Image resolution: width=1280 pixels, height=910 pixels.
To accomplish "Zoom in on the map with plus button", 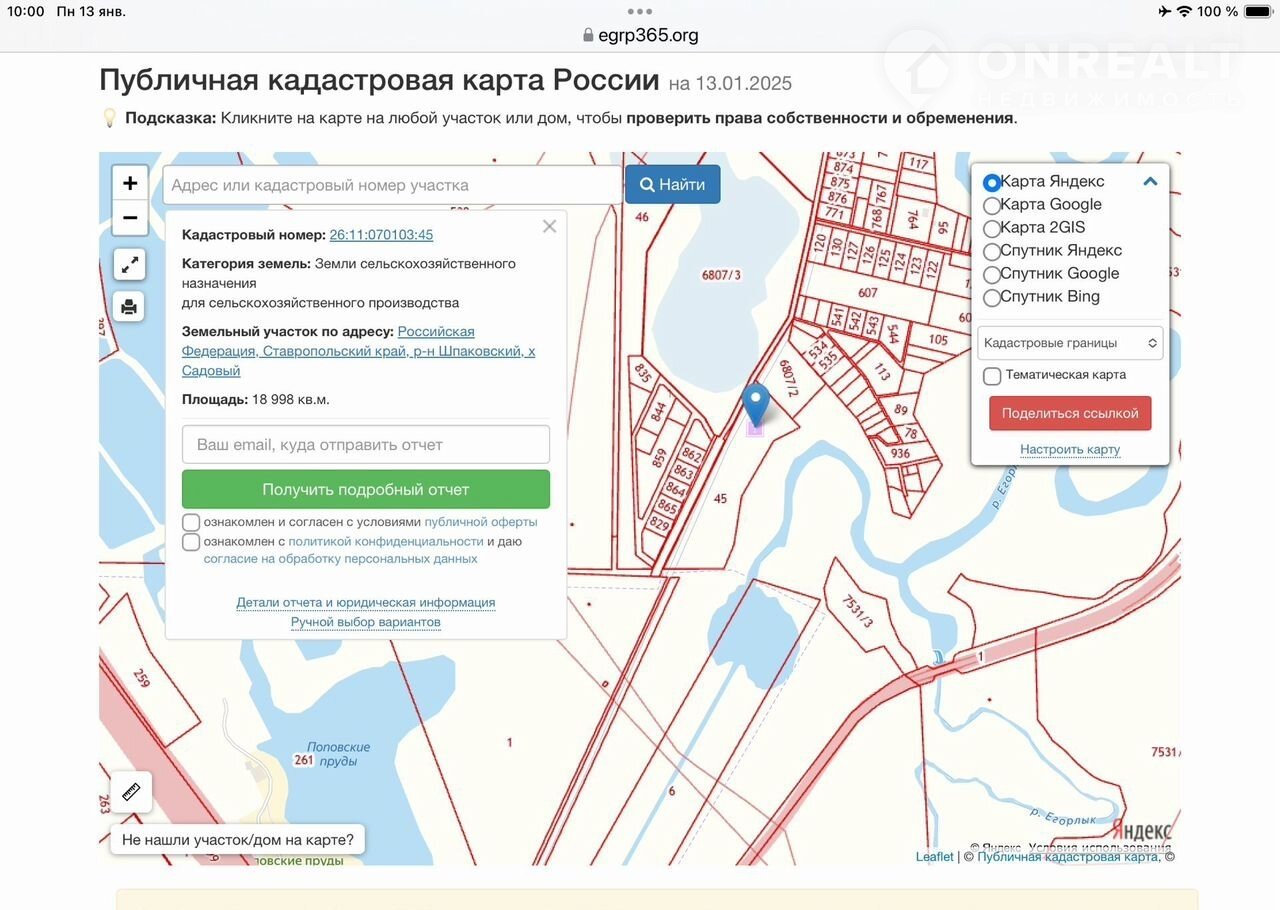I will pyautogui.click(x=130, y=183).
